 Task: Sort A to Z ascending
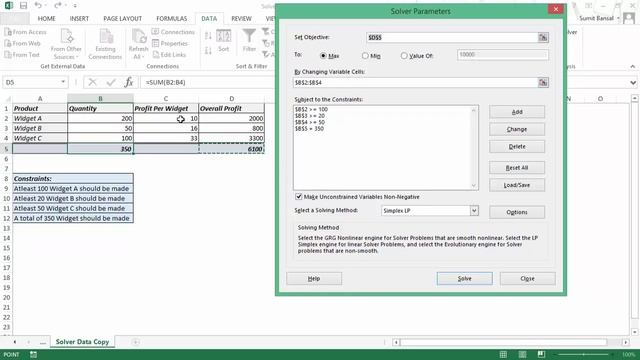click(208, 36)
